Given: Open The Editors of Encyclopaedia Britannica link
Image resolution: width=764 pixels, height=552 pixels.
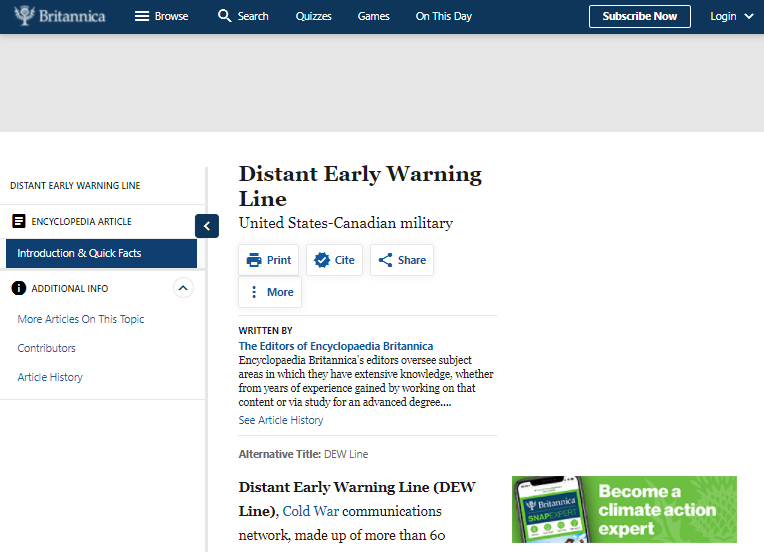Looking at the screenshot, I should point(336,346).
